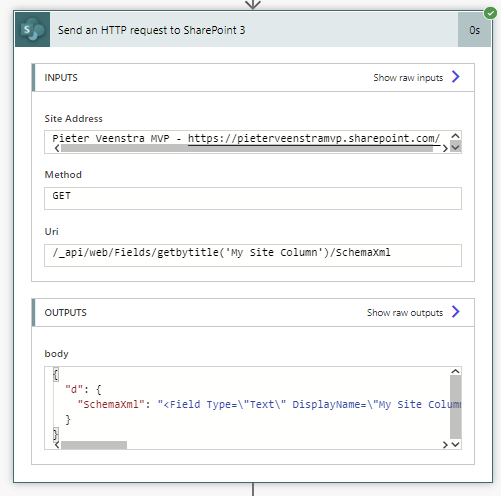The image size is (501, 496).
Task: Click the SharePoint connector icon
Action: click(x=33, y=30)
